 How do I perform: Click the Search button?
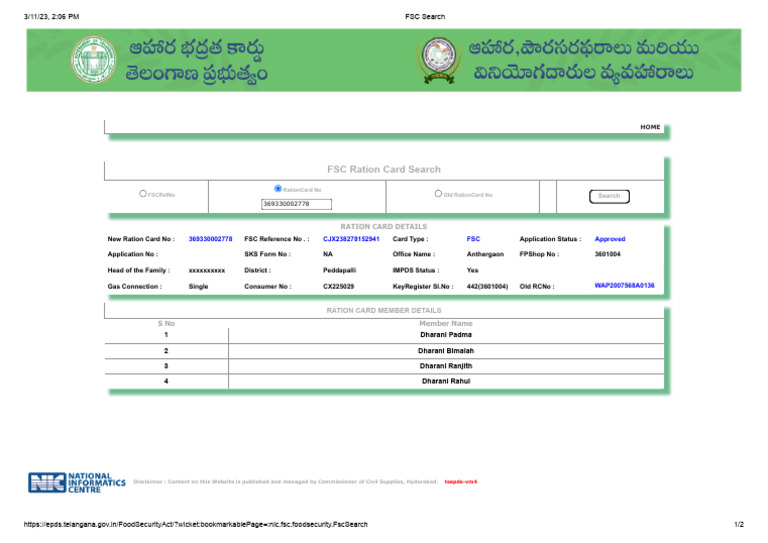coord(609,196)
